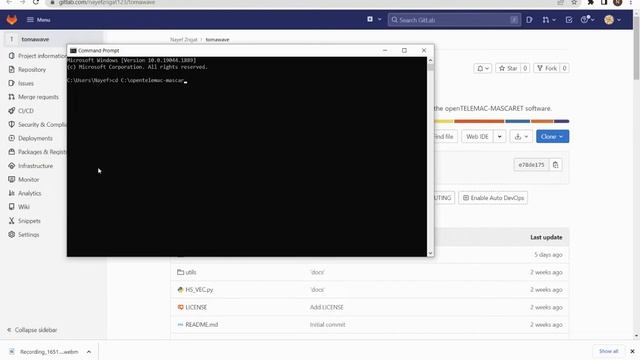The height and width of the screenshot is (360, 640).
Task: Click the CI/CD rocket icon
Action: (11, 111)
